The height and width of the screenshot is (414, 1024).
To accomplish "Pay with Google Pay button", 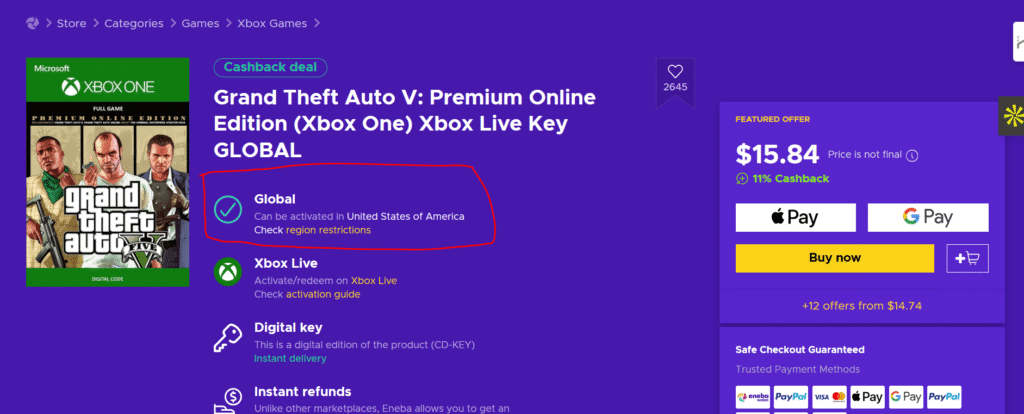I will pos(927,217).
